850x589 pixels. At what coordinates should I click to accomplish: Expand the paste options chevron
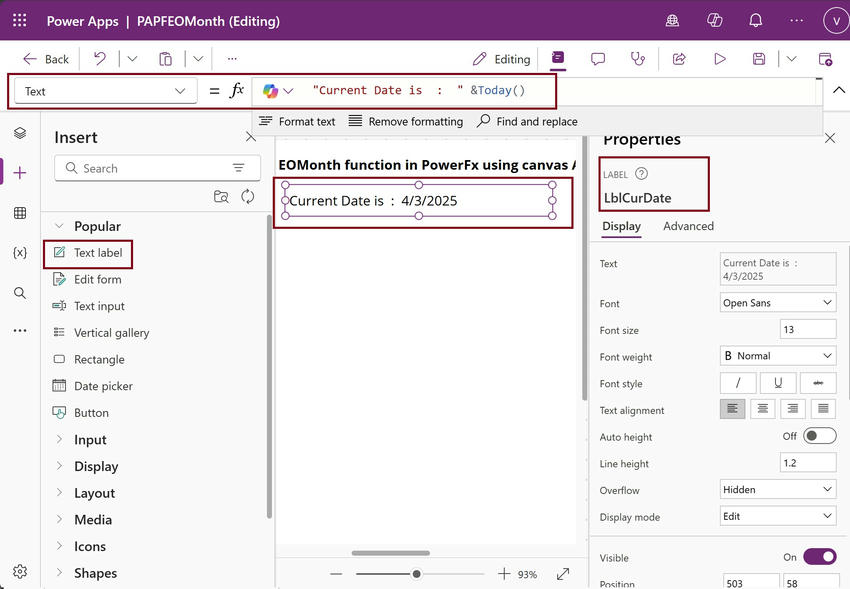[x=198, y=59]
